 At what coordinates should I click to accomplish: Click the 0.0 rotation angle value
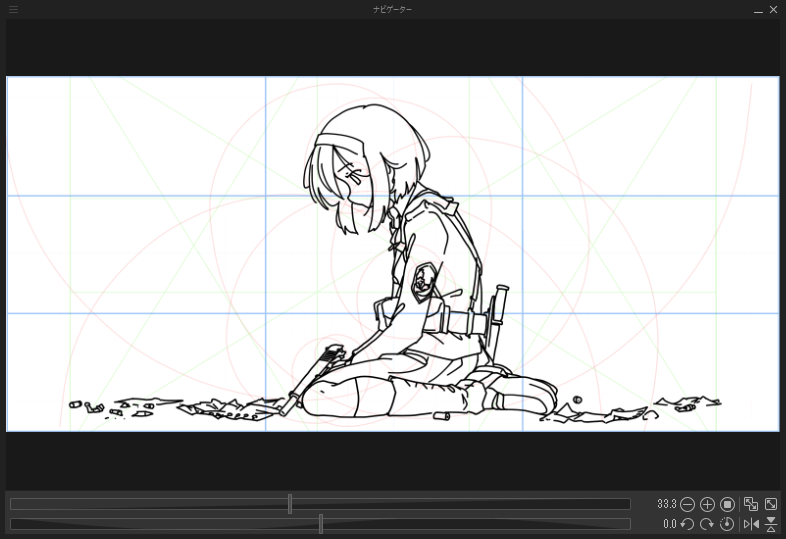coord(669,524)
